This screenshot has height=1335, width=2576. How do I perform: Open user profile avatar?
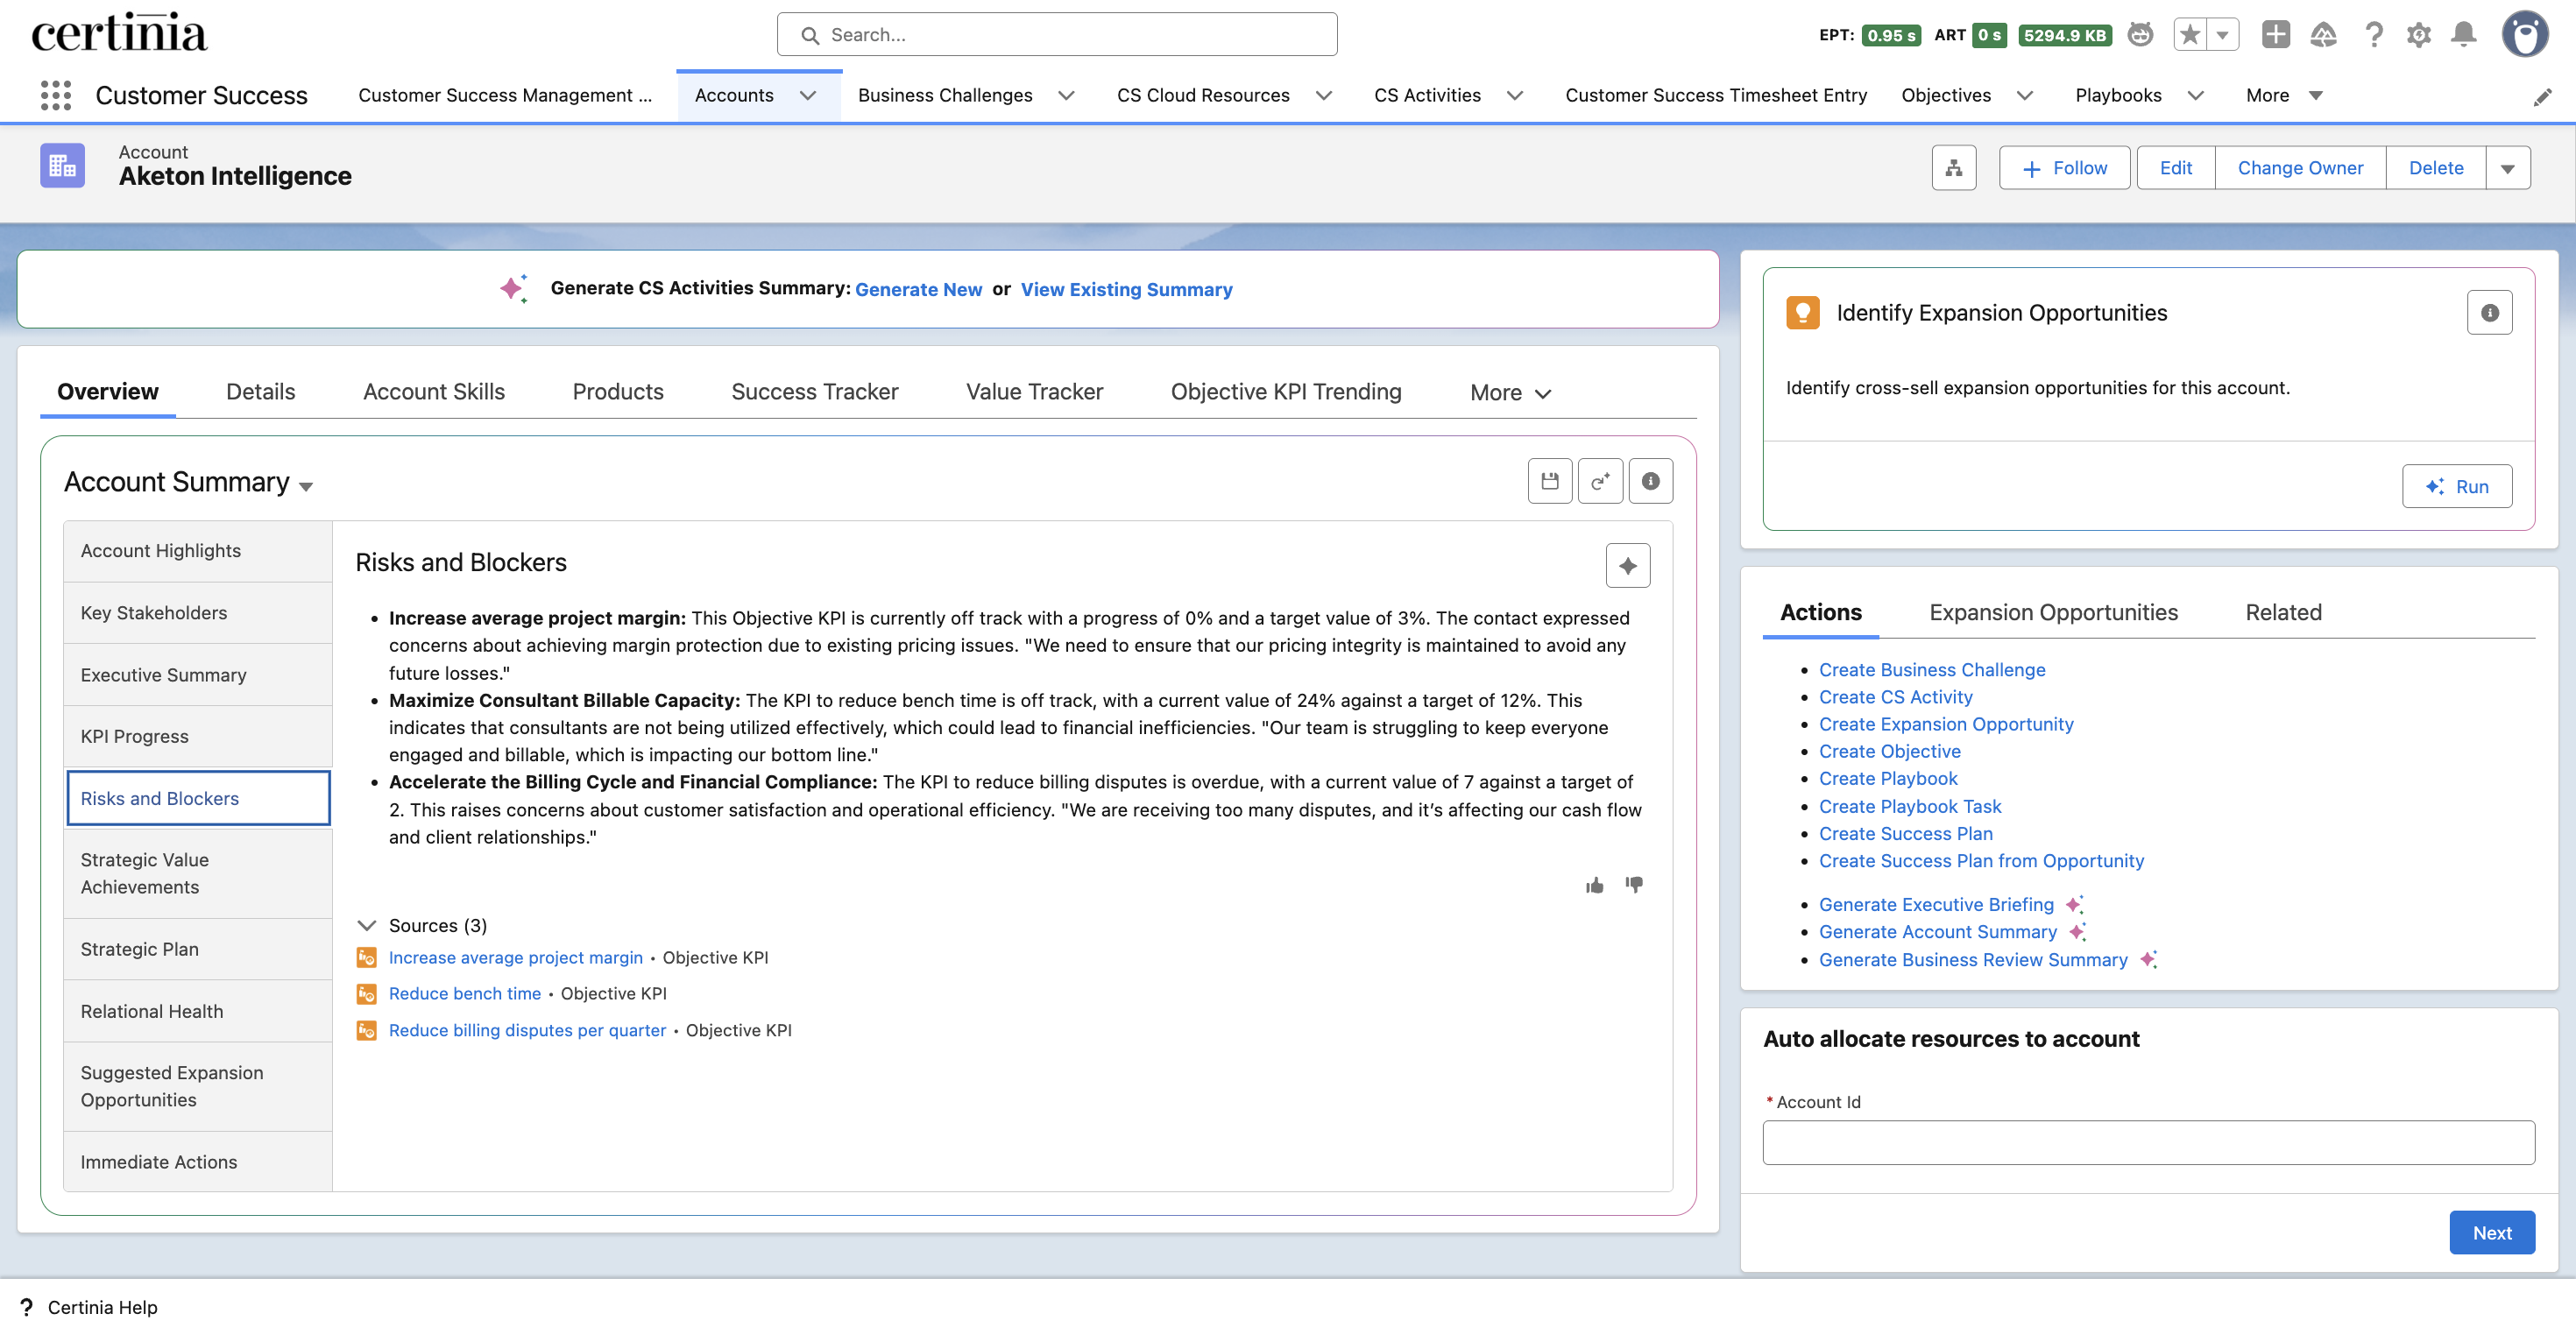point(2525,35)
